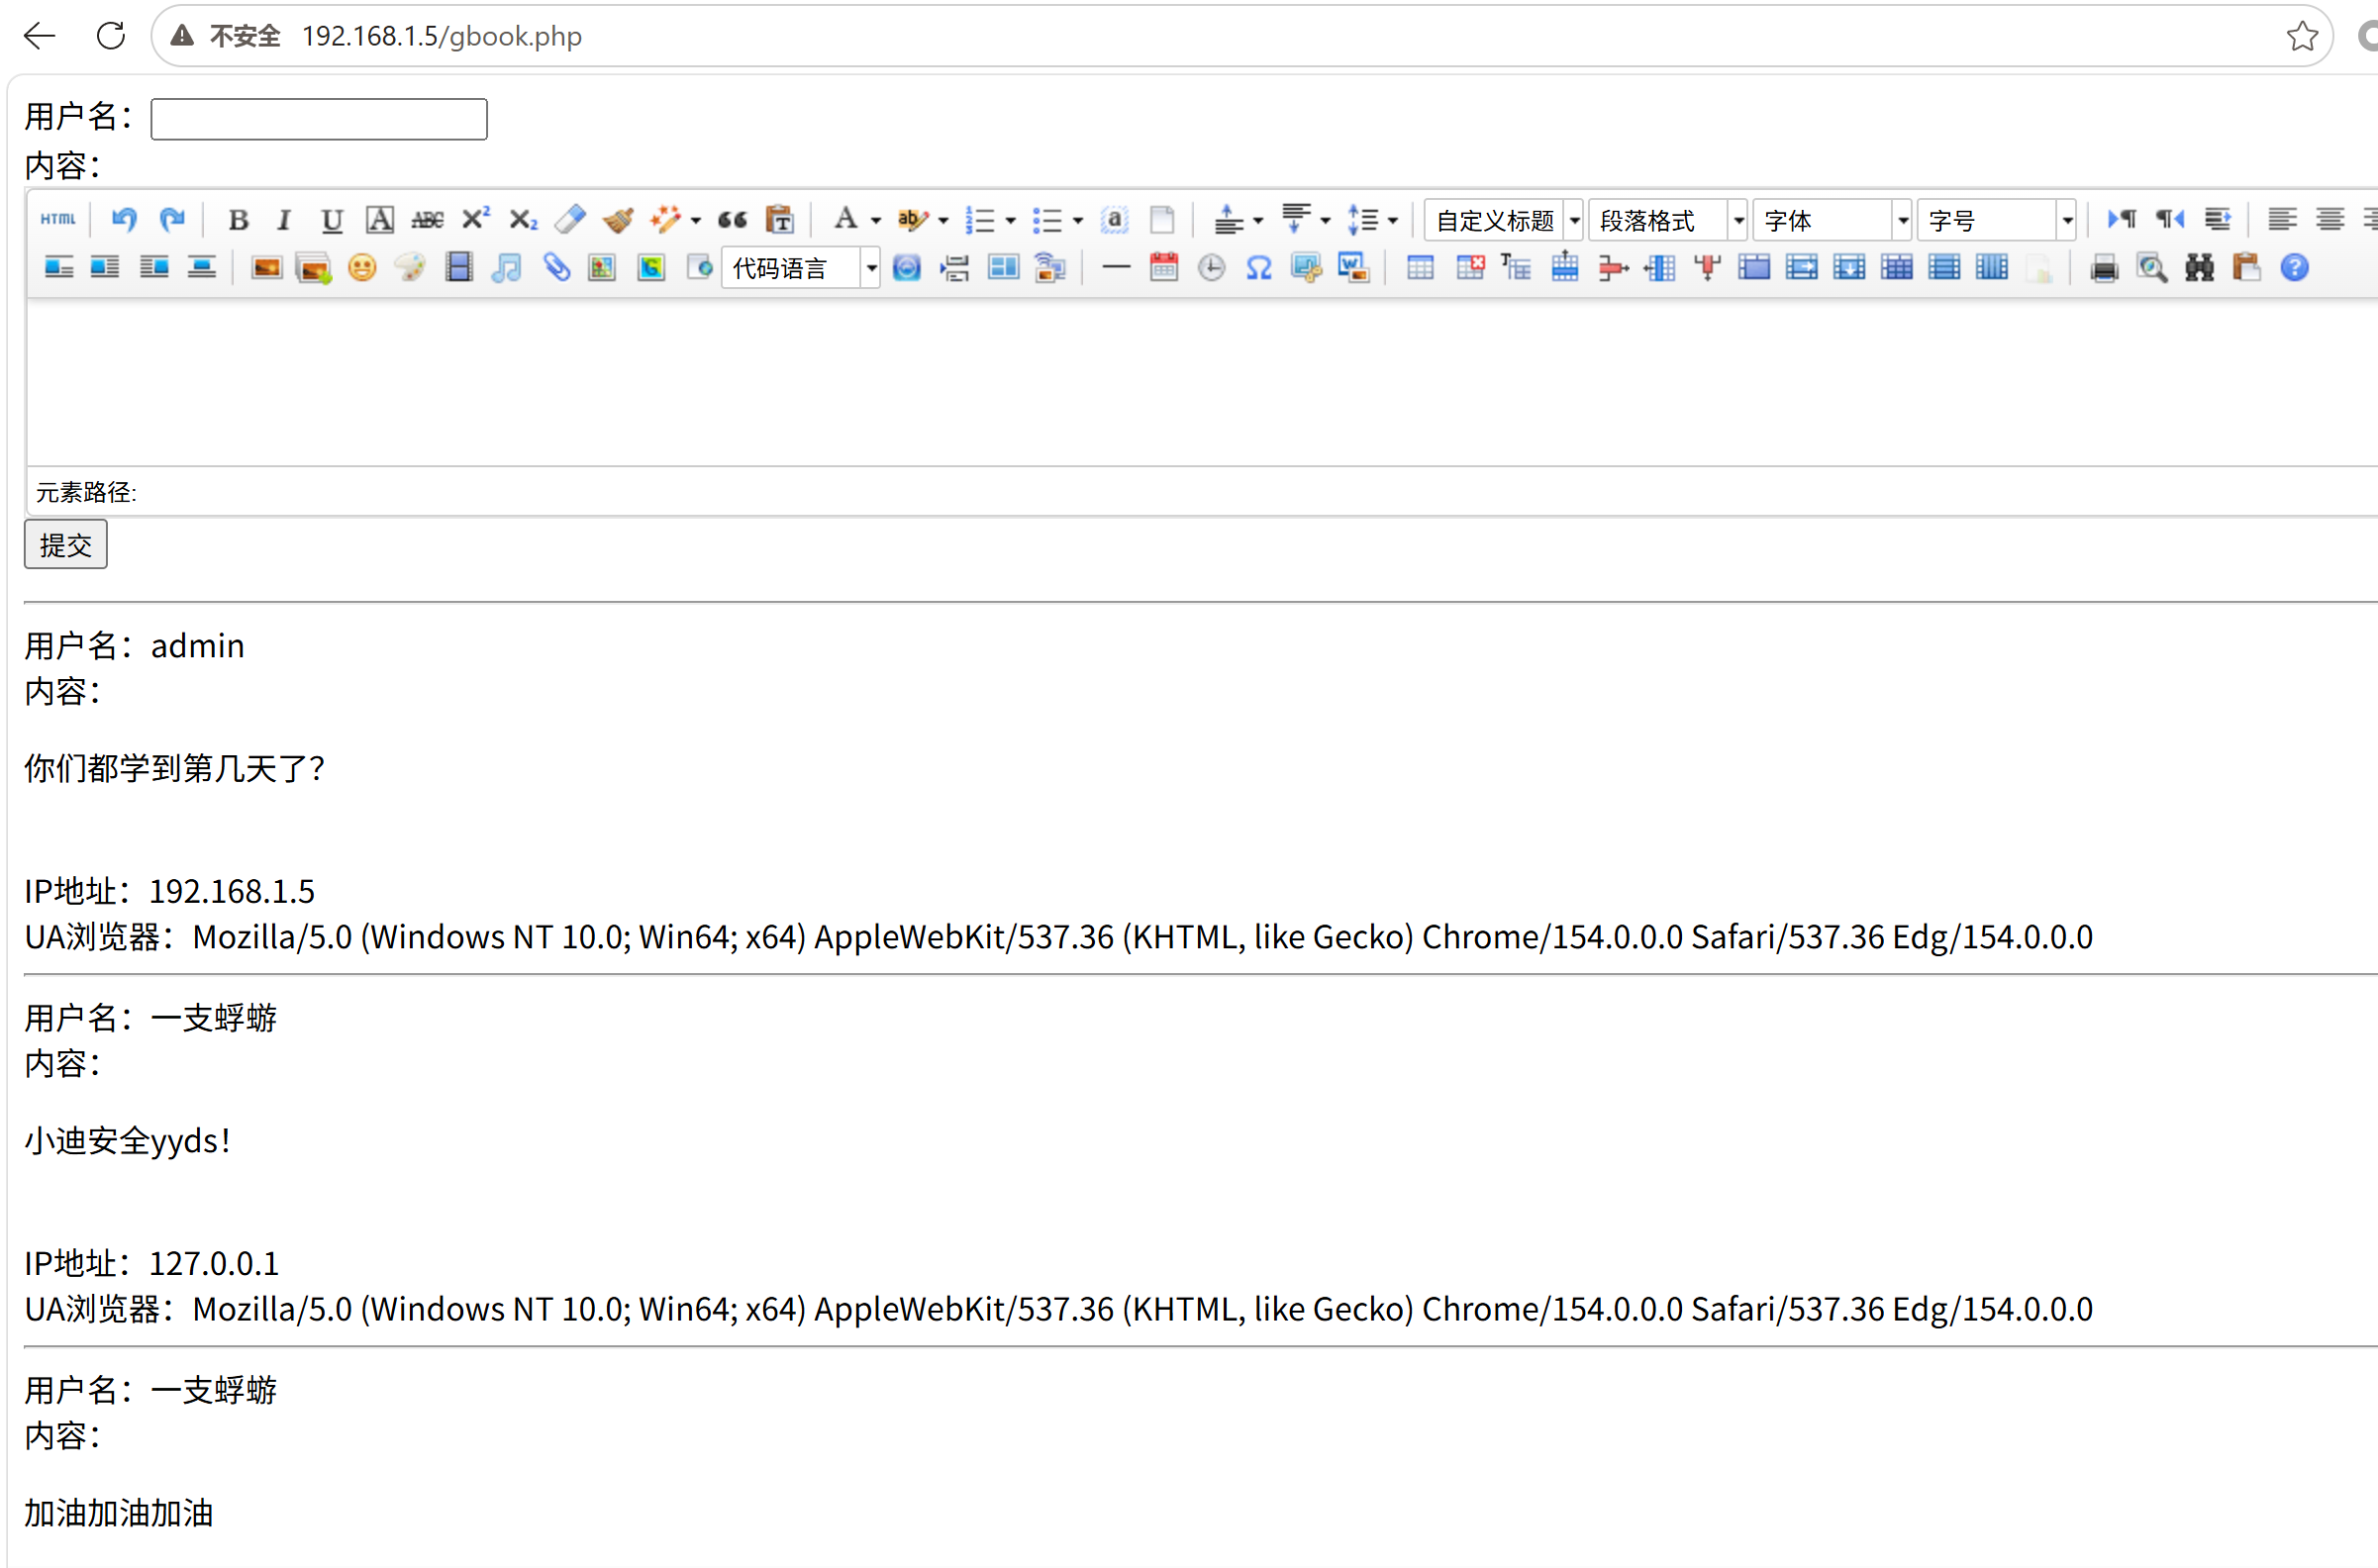Insert a table

pos(1420,268)
